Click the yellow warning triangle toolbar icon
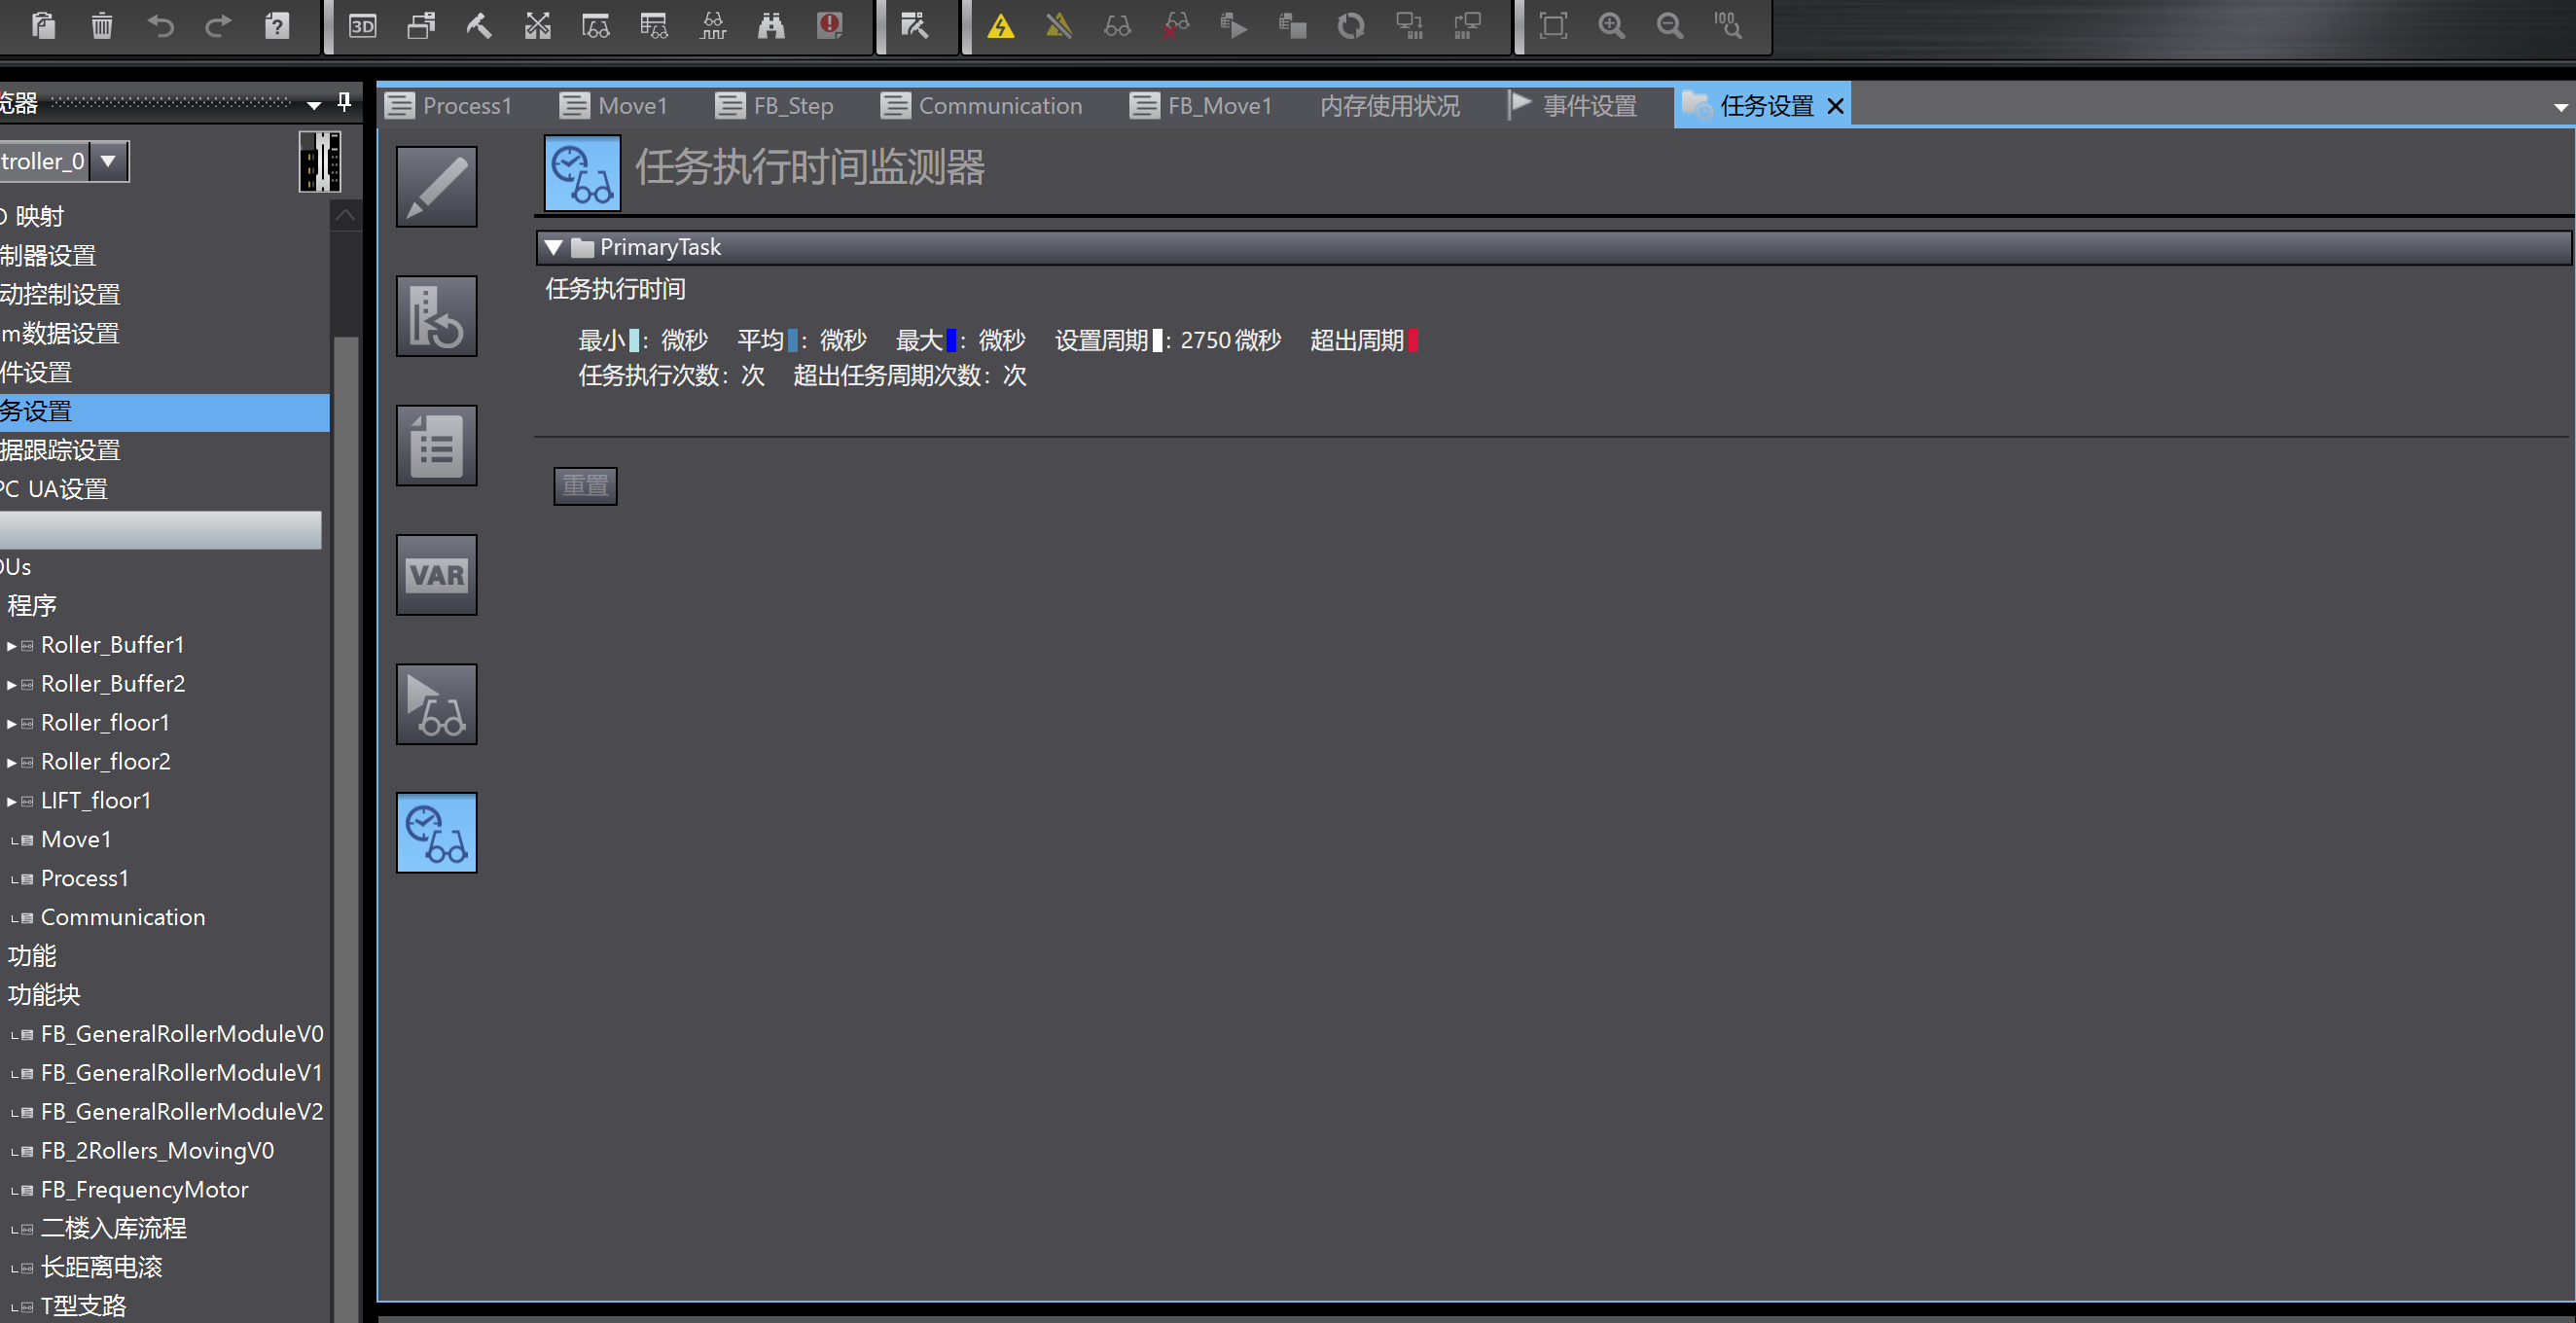The height and width of the screenshot is (1323, 2576). [1000, 26]
